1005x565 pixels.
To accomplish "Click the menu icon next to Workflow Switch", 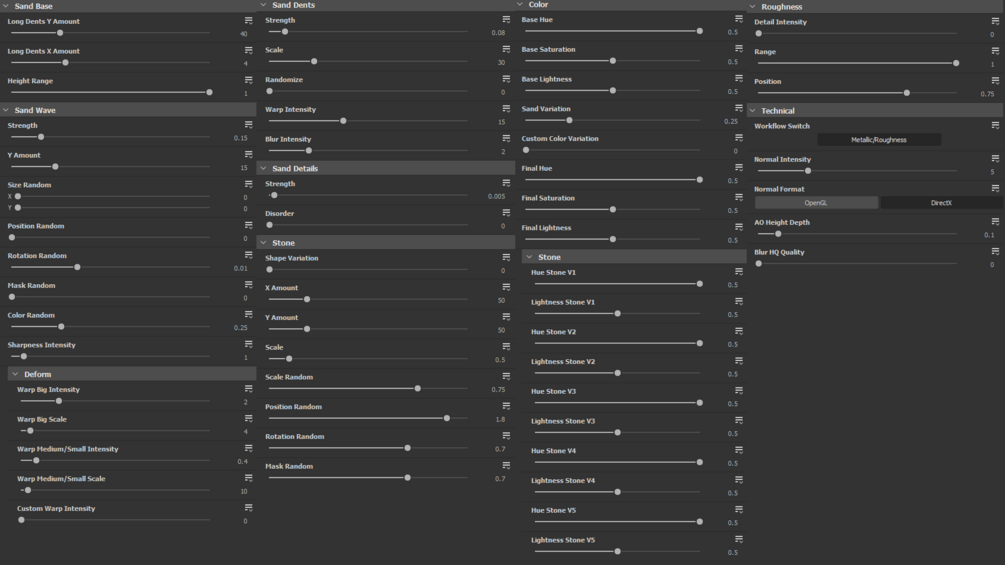I will coord(995,126).
